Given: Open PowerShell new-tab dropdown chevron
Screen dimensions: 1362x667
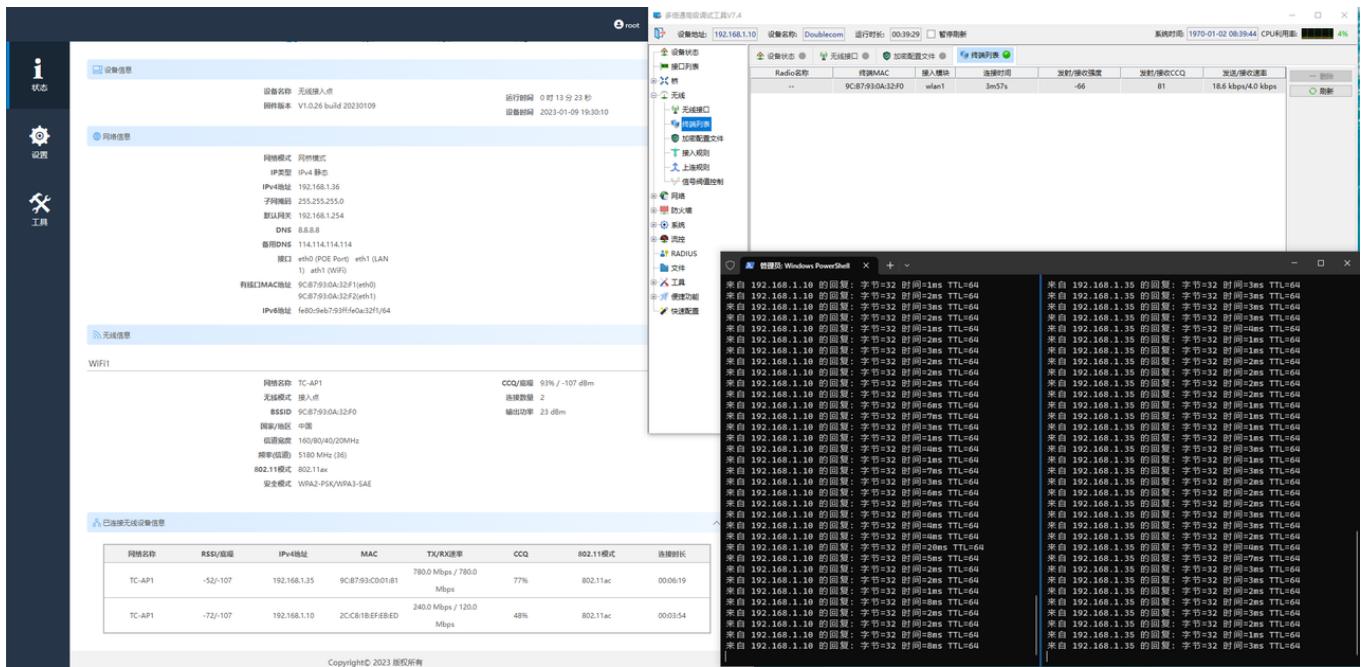Looking at the screenshot, I should tap(908, 264).
